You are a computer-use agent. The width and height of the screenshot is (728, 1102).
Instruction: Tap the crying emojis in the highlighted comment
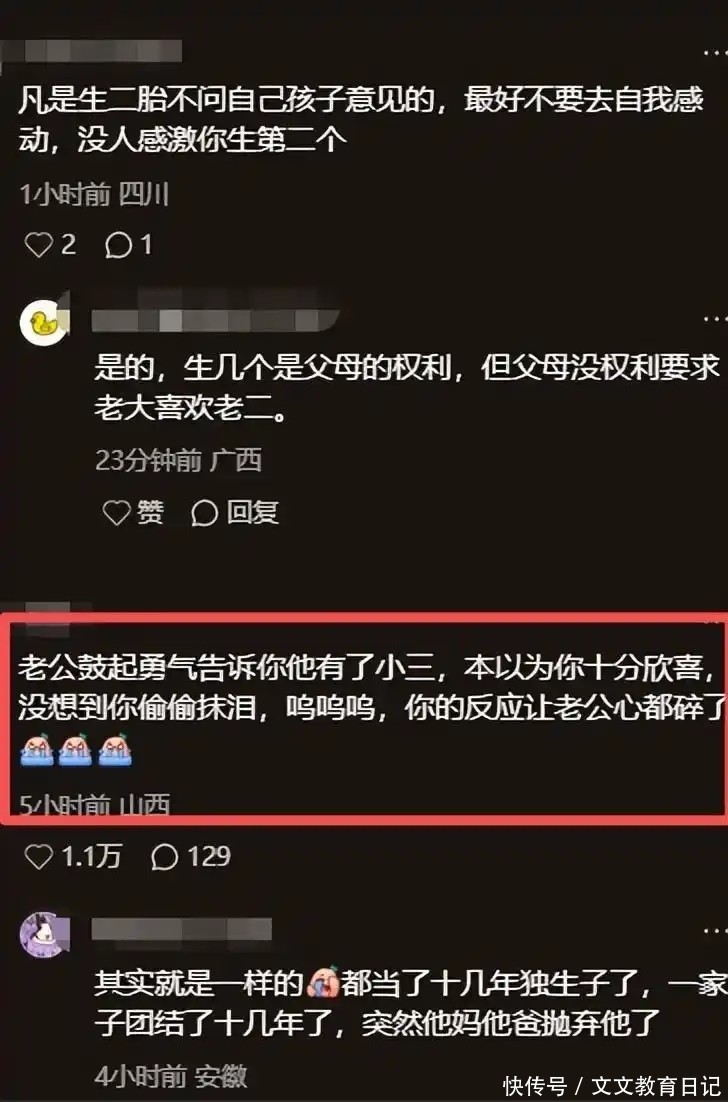75,750
